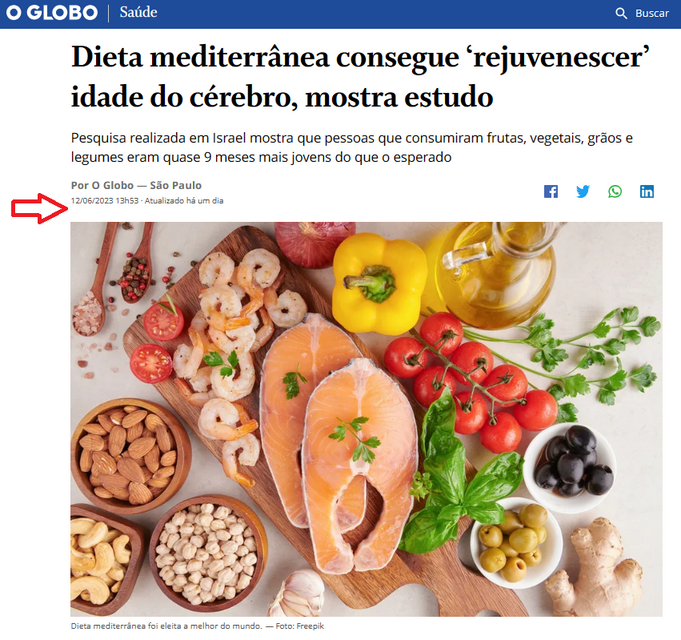Screen dimensions: 681x640
Task: Click the yellow bell pepper in image
Action: coord(379,282)
